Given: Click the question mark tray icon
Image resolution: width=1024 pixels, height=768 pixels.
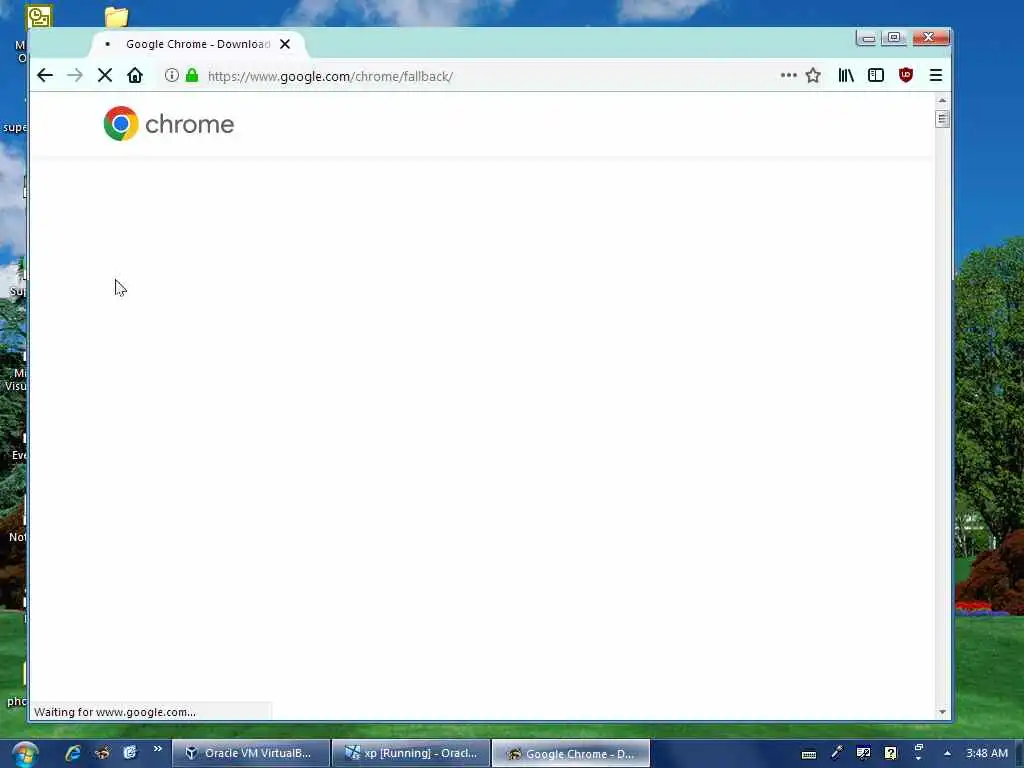Looking at the screenshot, I should point(890,753).
